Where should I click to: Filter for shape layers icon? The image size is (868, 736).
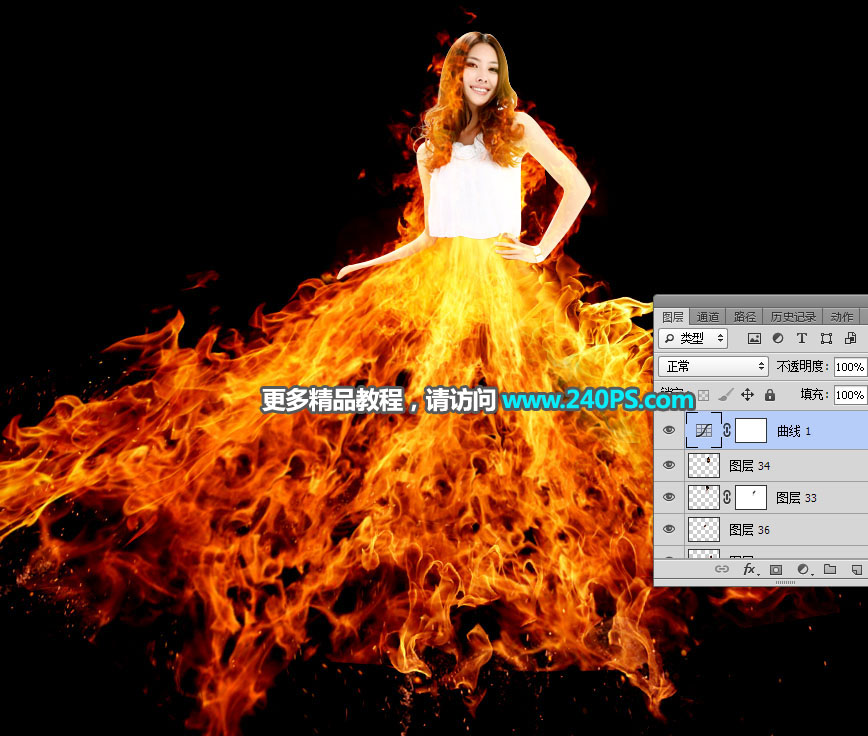826,338
